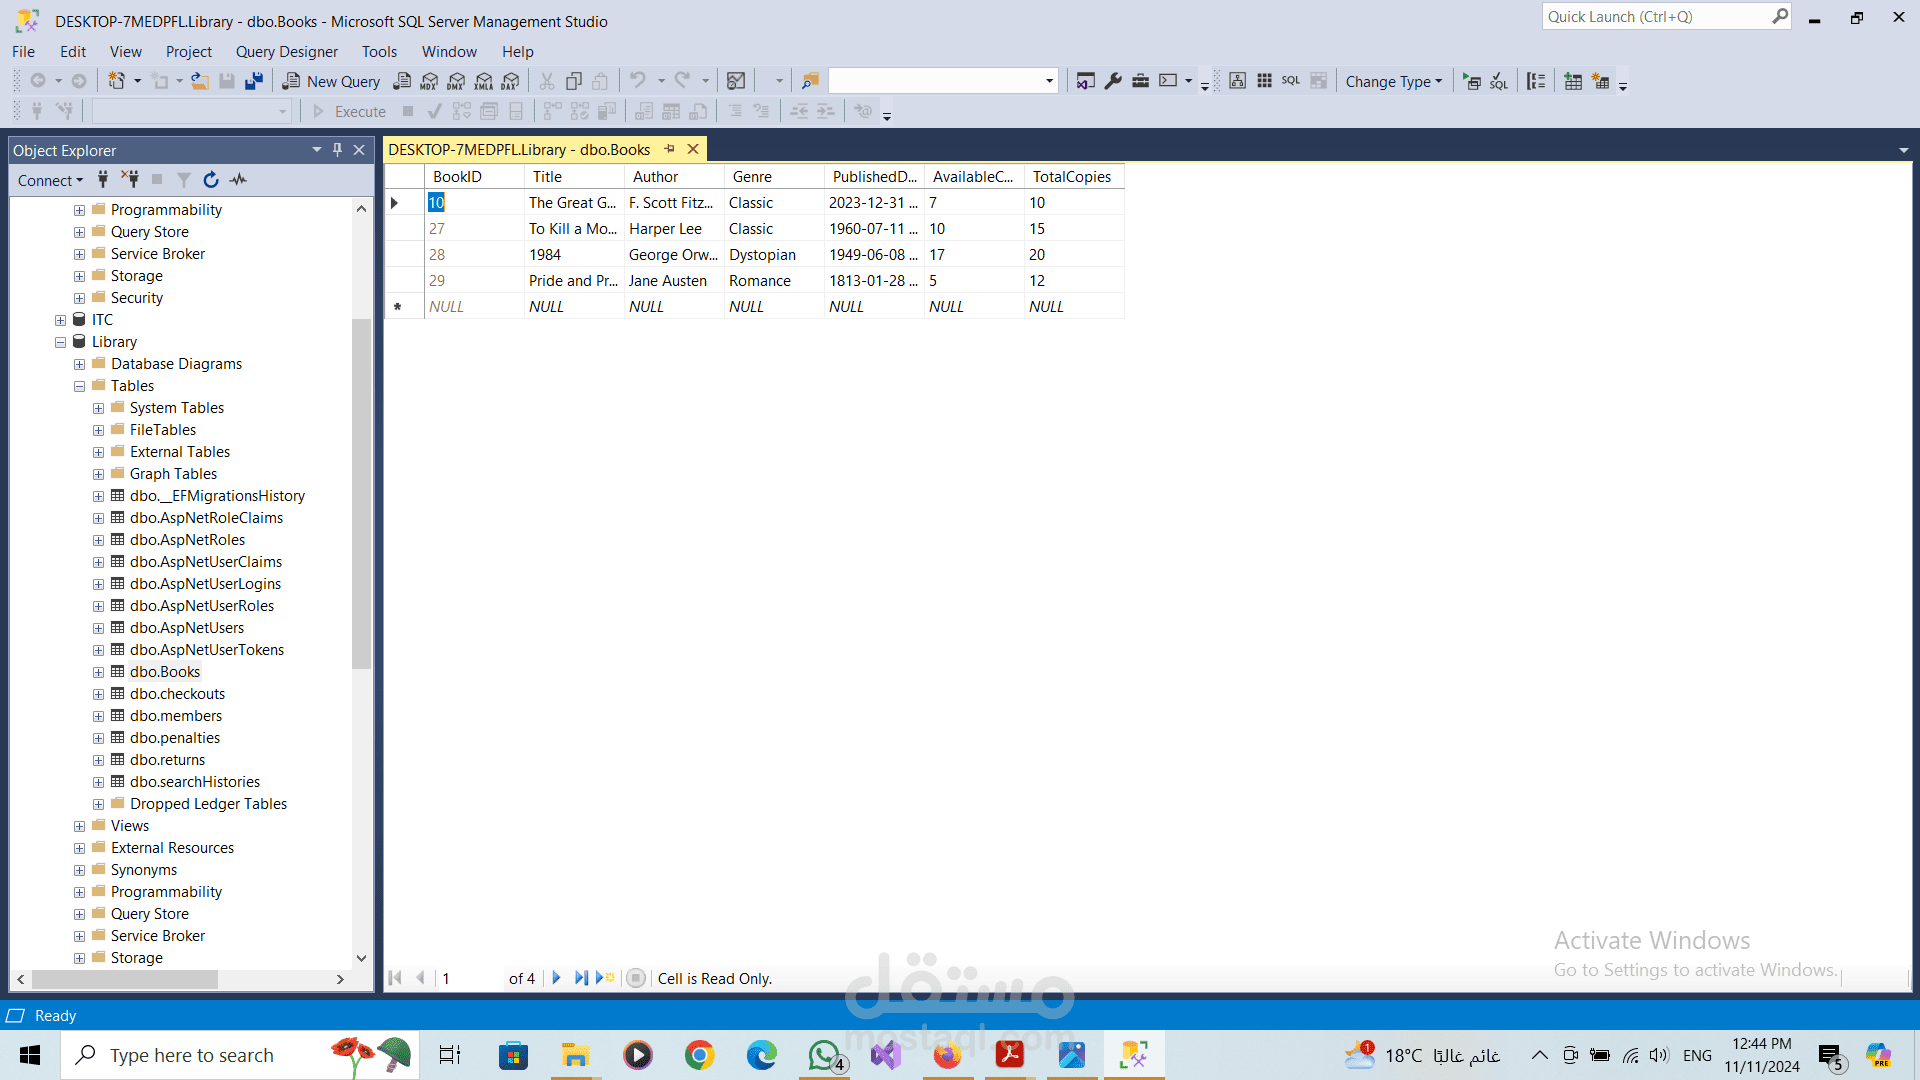Click the 'Romance' genre cell
The height and width of the screenshot is (1080, 1920).
(x=774, y=281)
